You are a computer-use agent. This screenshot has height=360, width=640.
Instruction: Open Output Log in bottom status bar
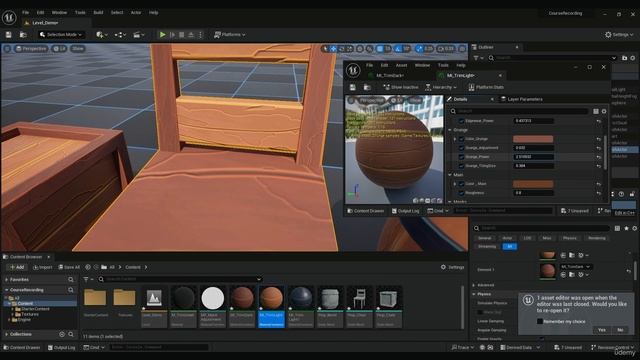(62, 348)
